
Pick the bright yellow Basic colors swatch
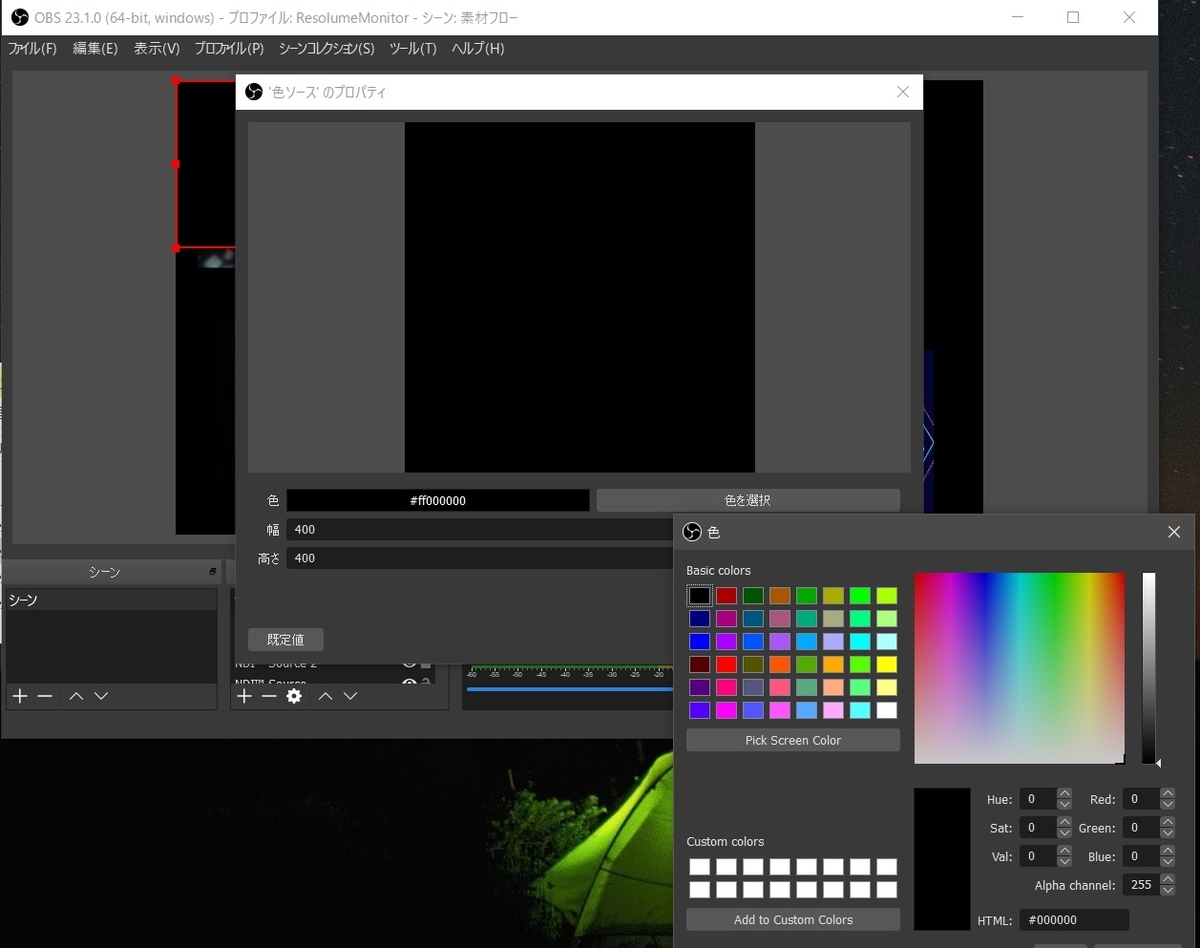887,664
